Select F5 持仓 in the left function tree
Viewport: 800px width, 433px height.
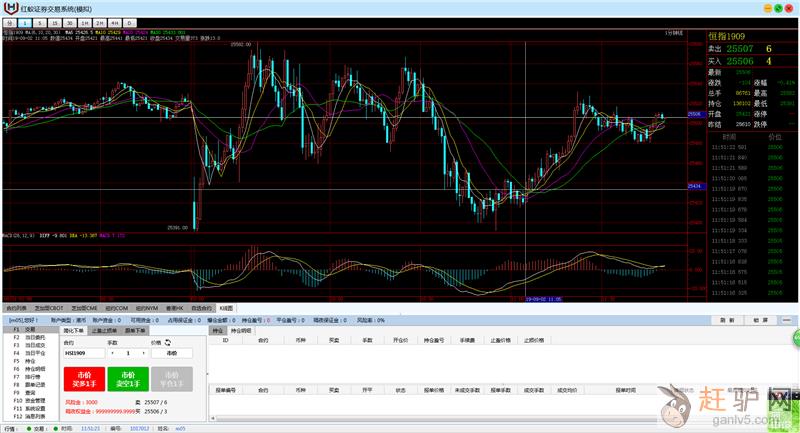click(25, 361)
